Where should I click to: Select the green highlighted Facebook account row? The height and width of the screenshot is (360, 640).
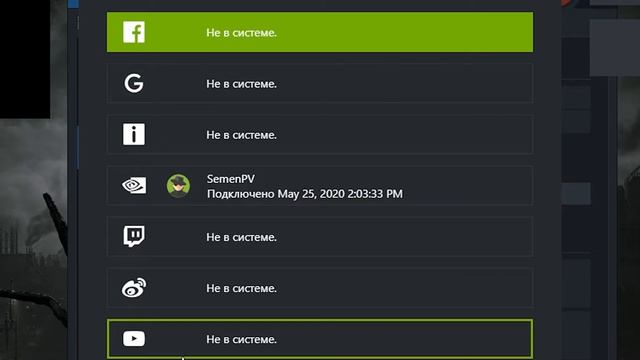[x=320, y=32]
